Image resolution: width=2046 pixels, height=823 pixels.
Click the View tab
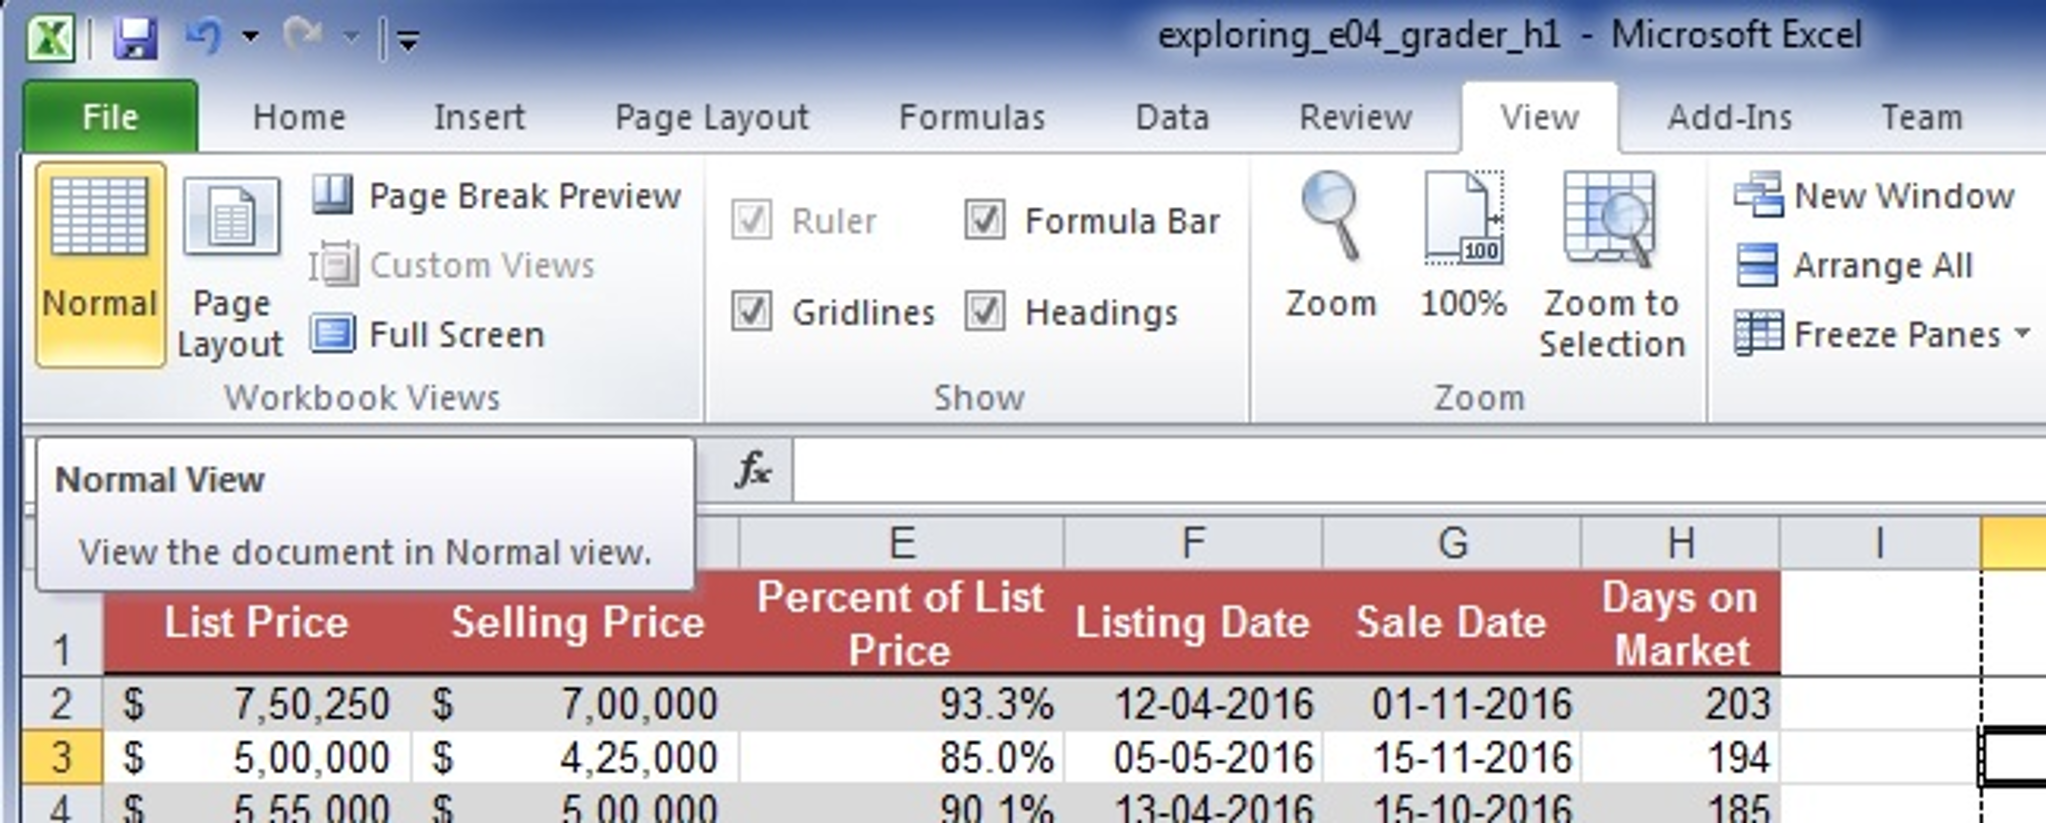click(1539, 117)
